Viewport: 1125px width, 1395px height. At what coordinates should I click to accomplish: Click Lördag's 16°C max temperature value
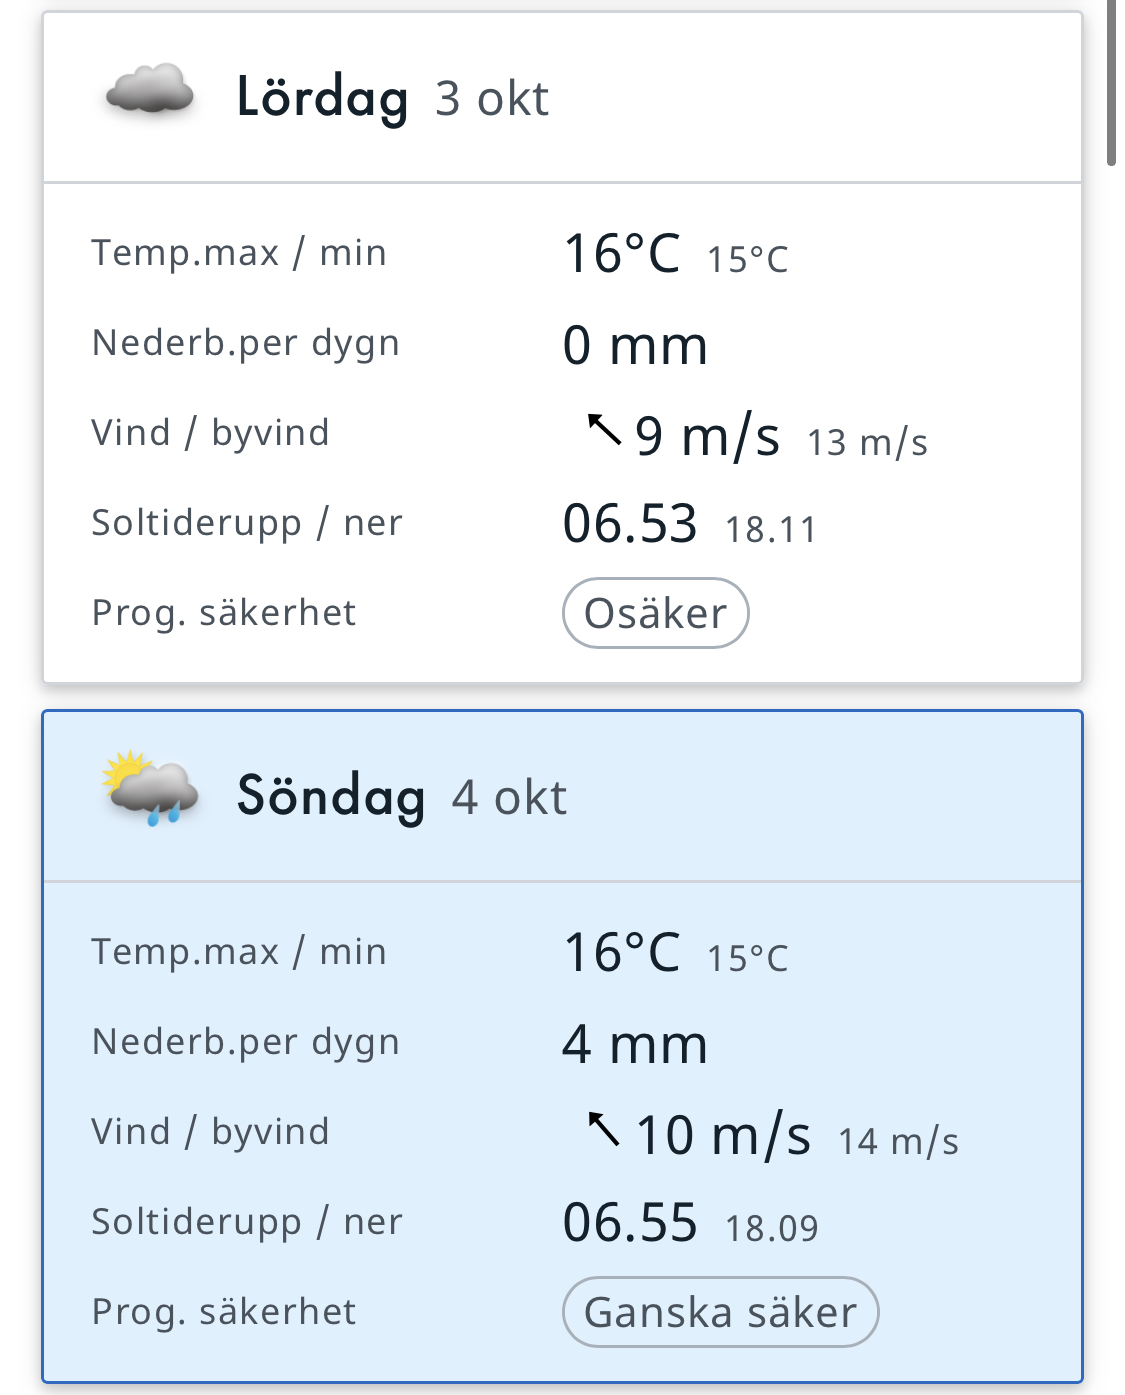(x=621, y=254)
